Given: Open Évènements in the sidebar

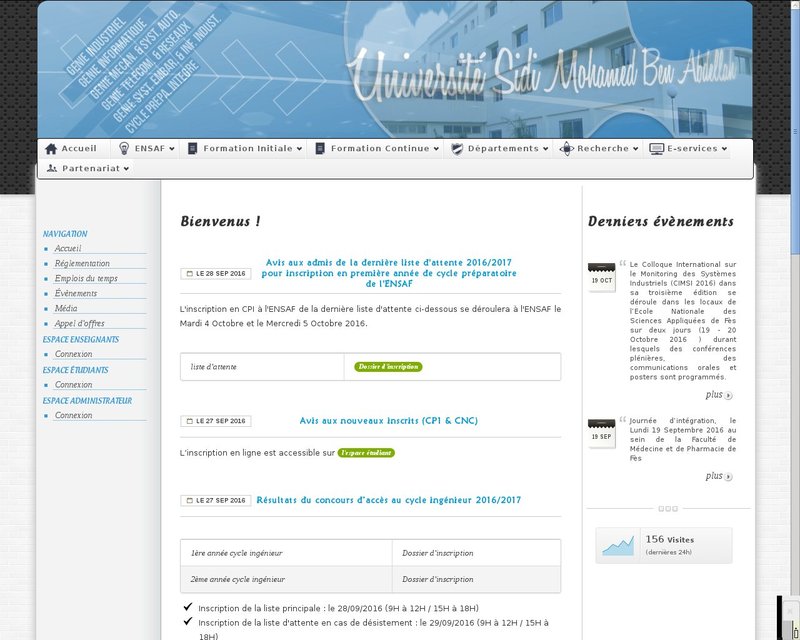Looking at the screenshot, I should (76, 293).
